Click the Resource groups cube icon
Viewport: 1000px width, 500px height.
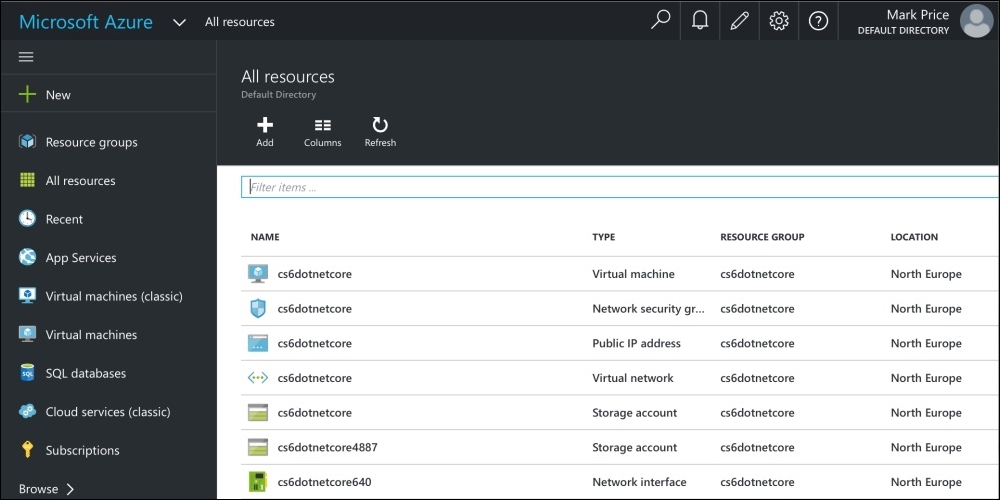(x=27, y=142)
